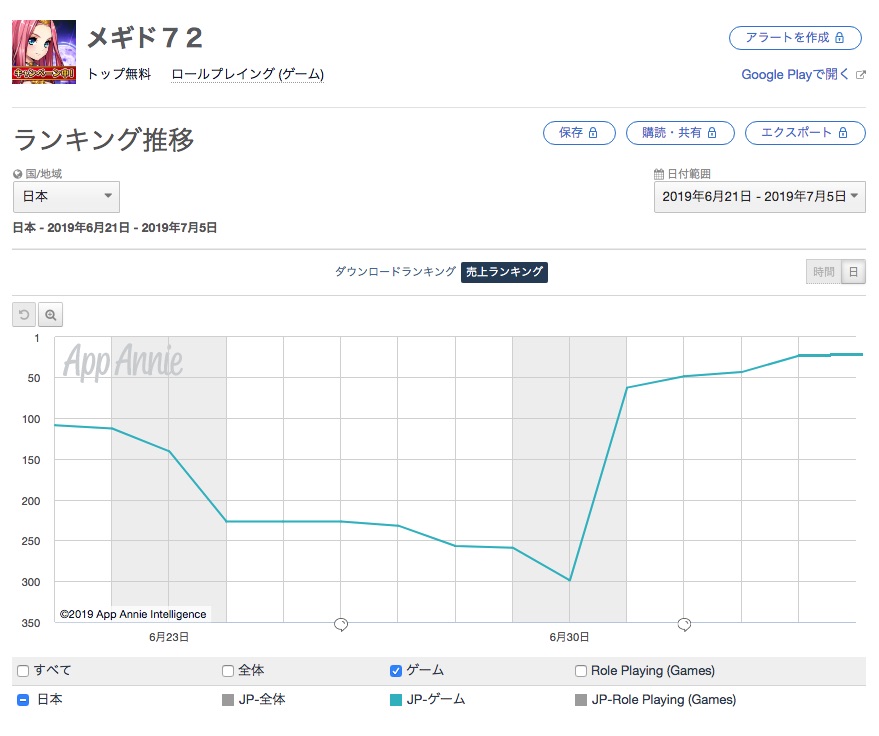
Task: Click the globe icon next to 国/地域
Action: 17,174
